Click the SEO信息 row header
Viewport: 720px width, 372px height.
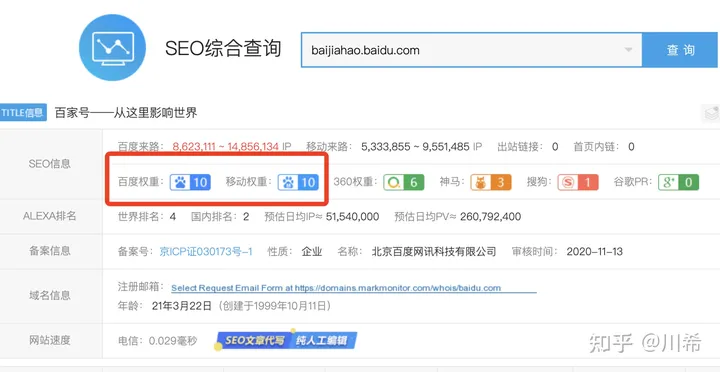50,164
